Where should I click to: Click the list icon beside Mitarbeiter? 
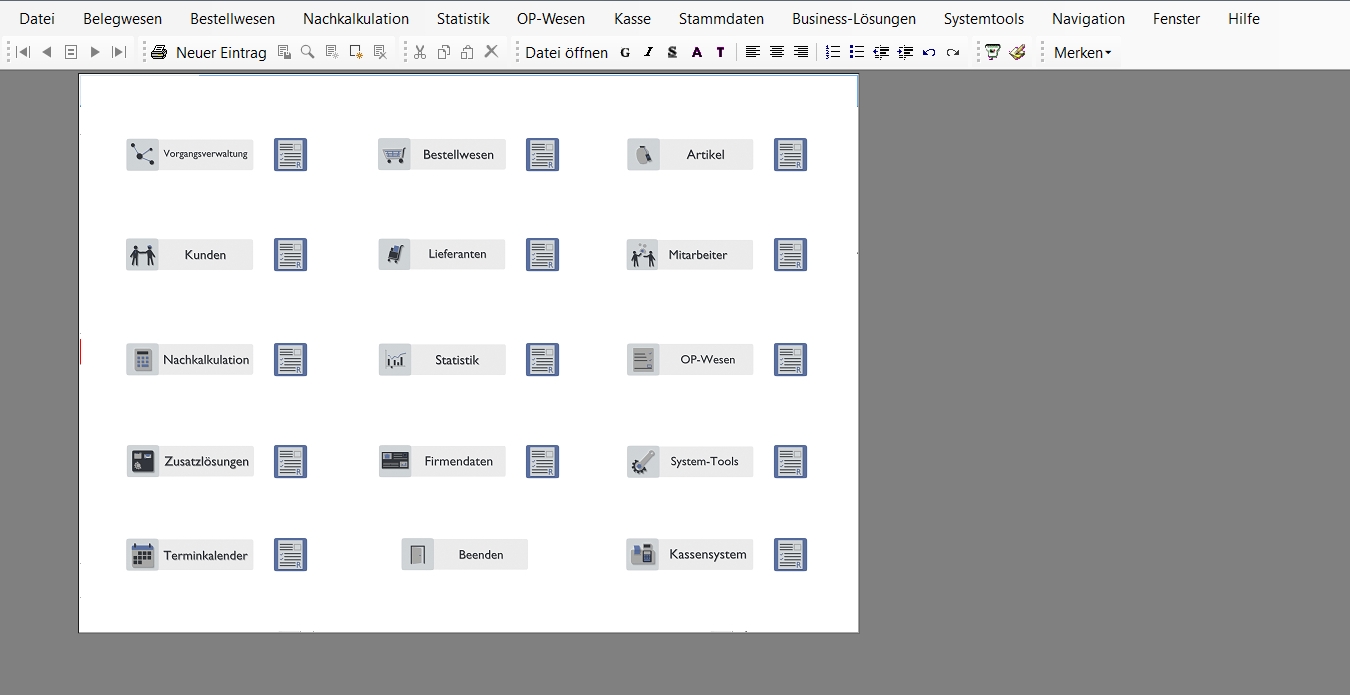790,254
